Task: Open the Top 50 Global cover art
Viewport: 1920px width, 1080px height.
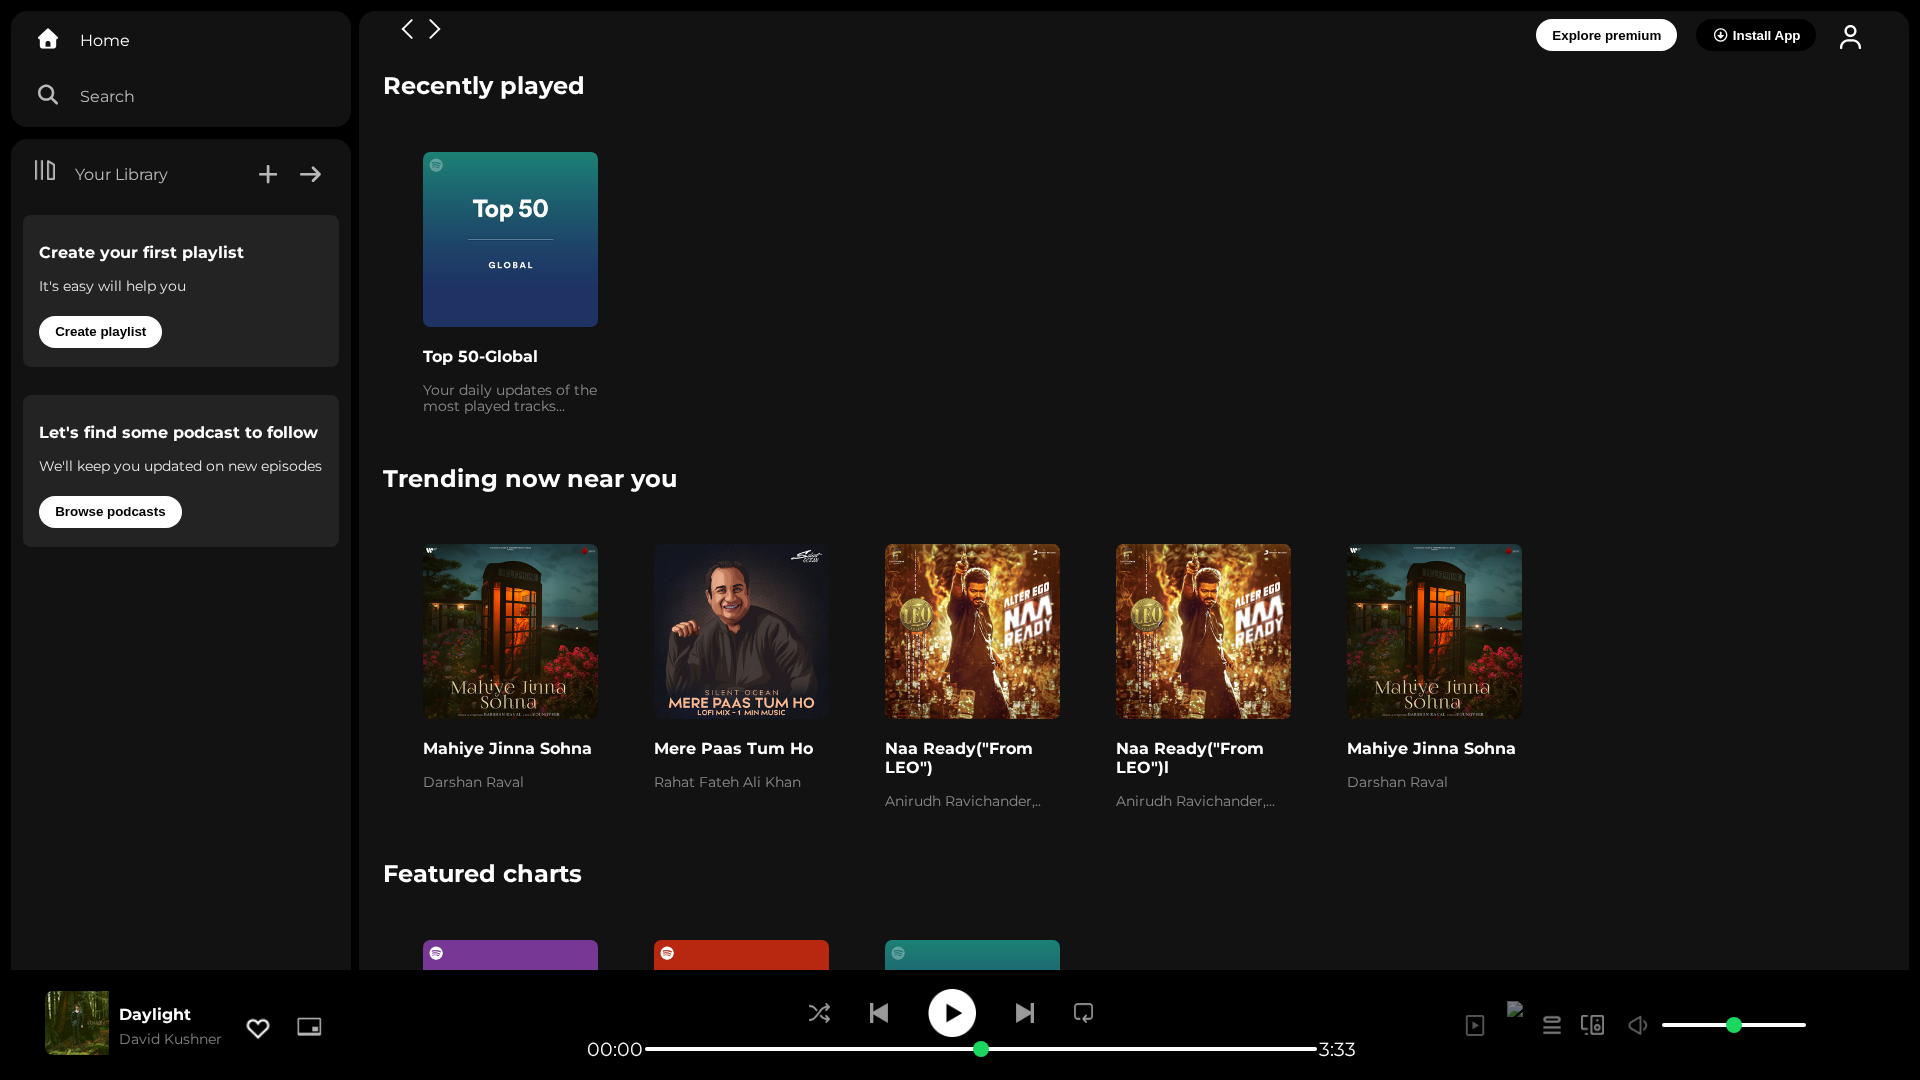Action: 510,239
